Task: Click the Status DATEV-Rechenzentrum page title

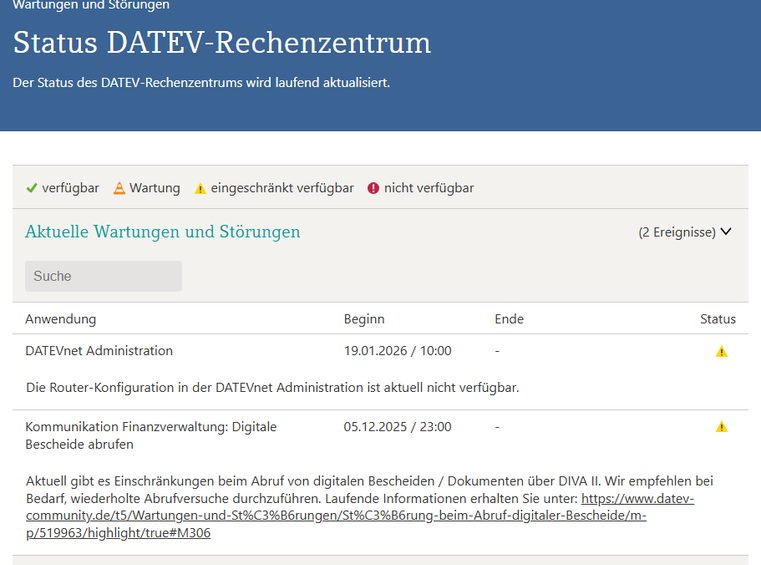Action: point(222,43)
